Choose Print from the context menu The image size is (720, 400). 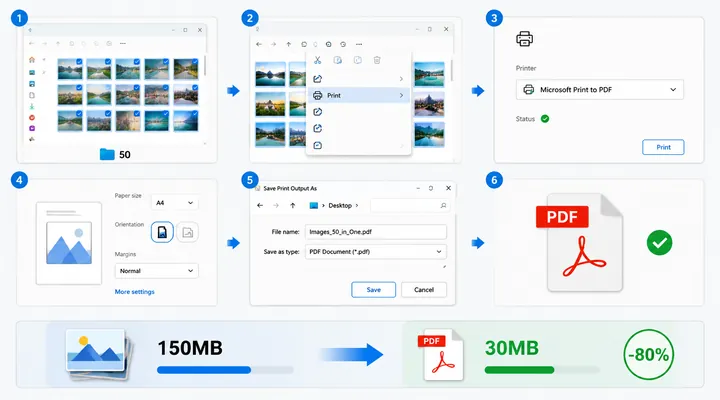coord(358,96)
